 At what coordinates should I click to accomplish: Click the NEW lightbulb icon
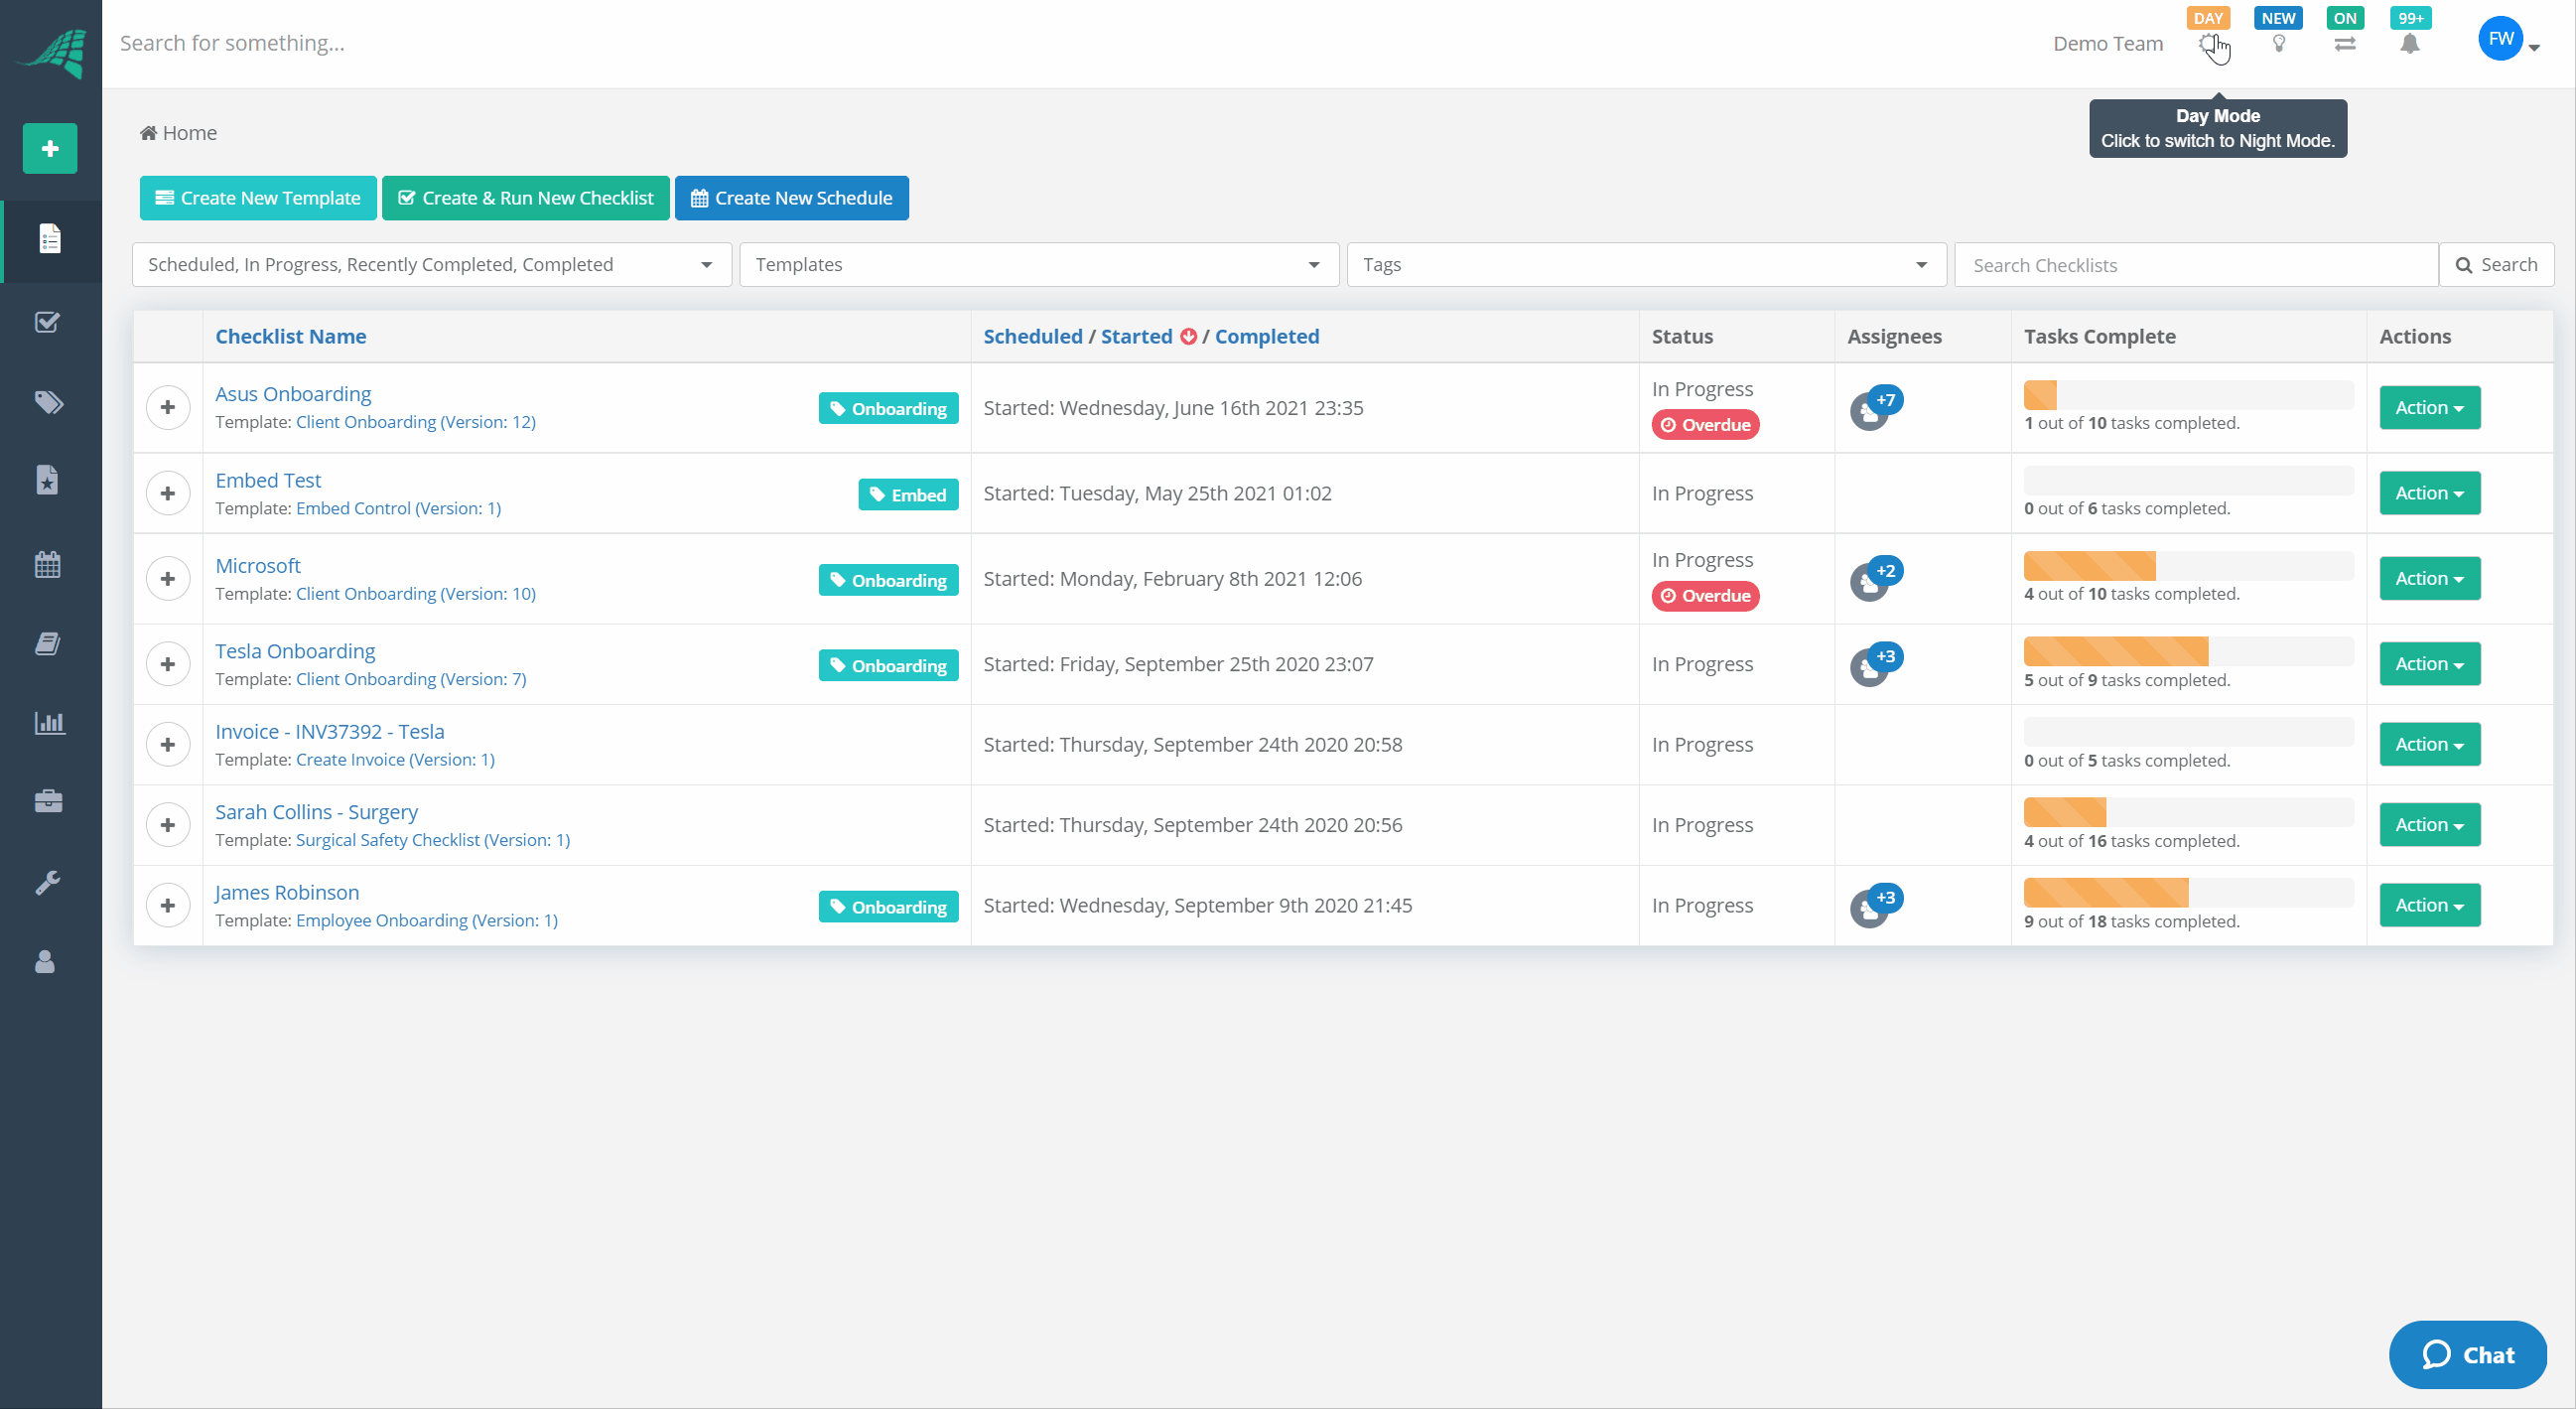[2278, 44]
